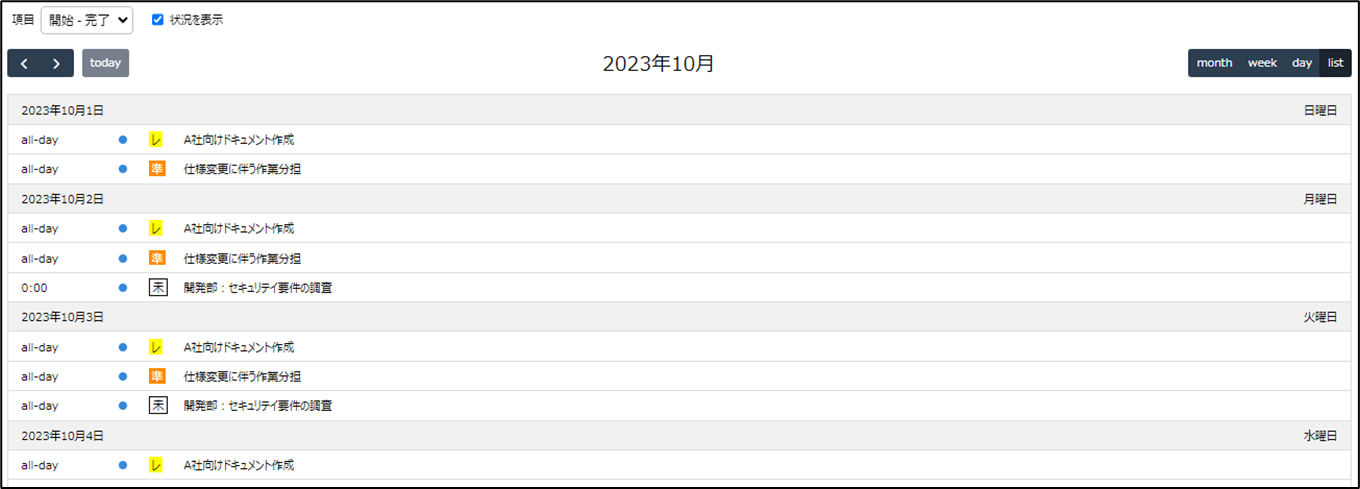Click 未 status icon on October 3

[x=157, y=406]
